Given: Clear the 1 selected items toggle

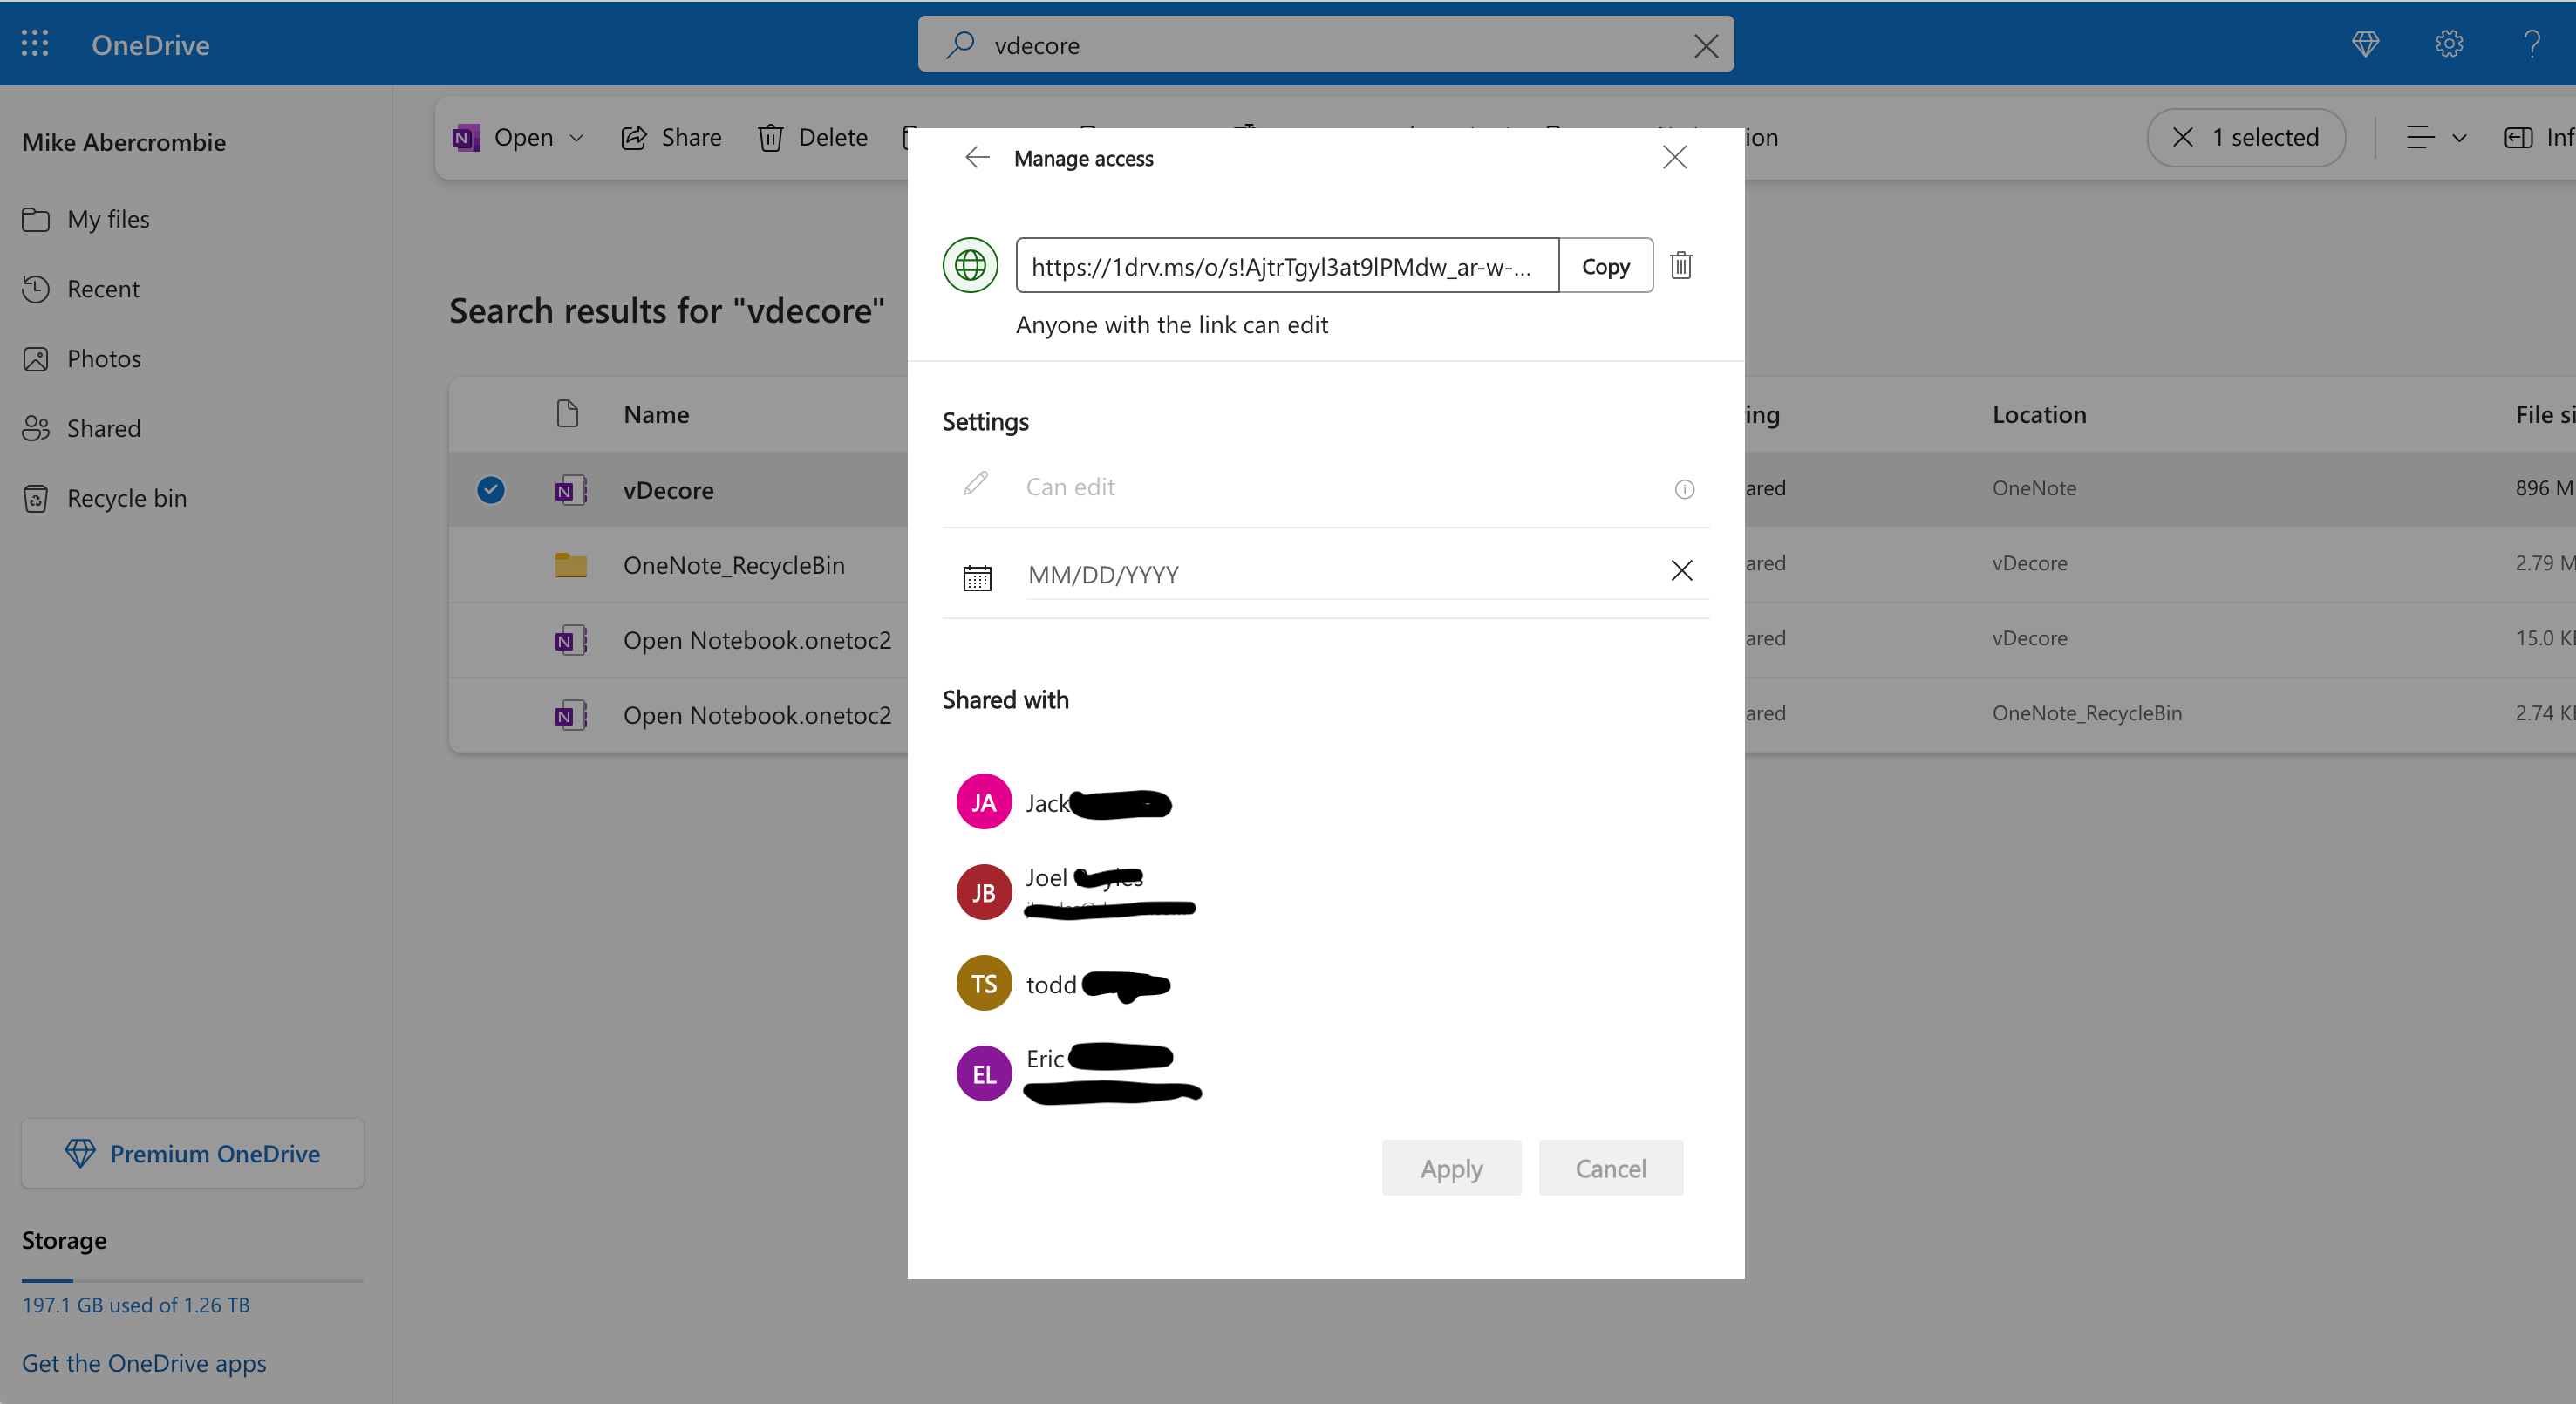Looking at the screenshot, I should pyautogui.click(x=2183, y=138).
